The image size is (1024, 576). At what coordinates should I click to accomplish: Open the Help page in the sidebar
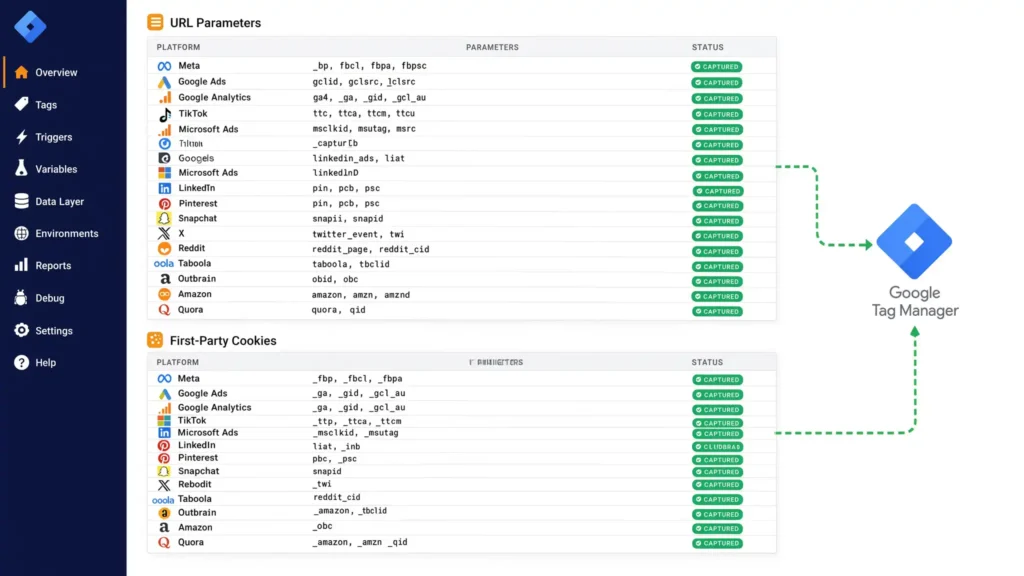click(x=45, y=362)
